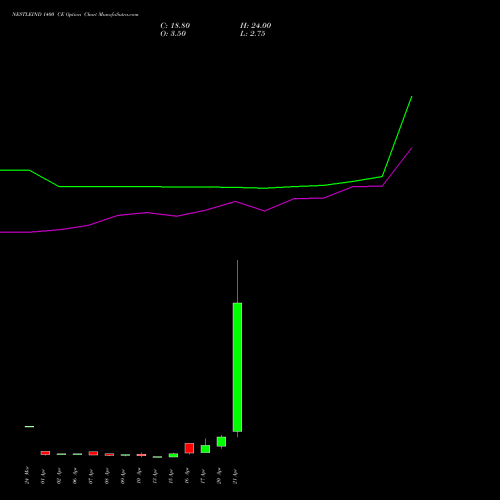Click the green indicator line at its final peak

coord(412,97)
